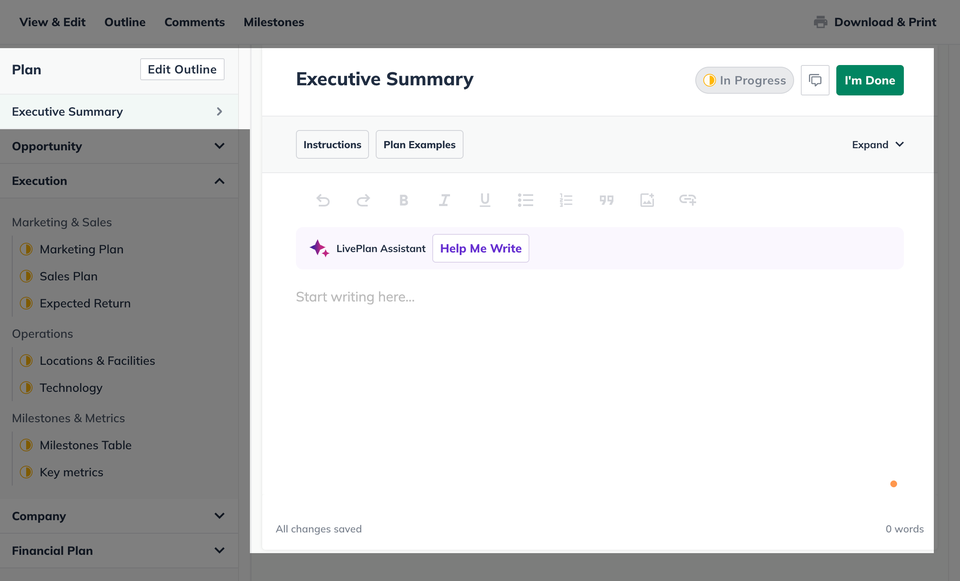
Task: Toggle underline formatting
Action: [485, 200]
